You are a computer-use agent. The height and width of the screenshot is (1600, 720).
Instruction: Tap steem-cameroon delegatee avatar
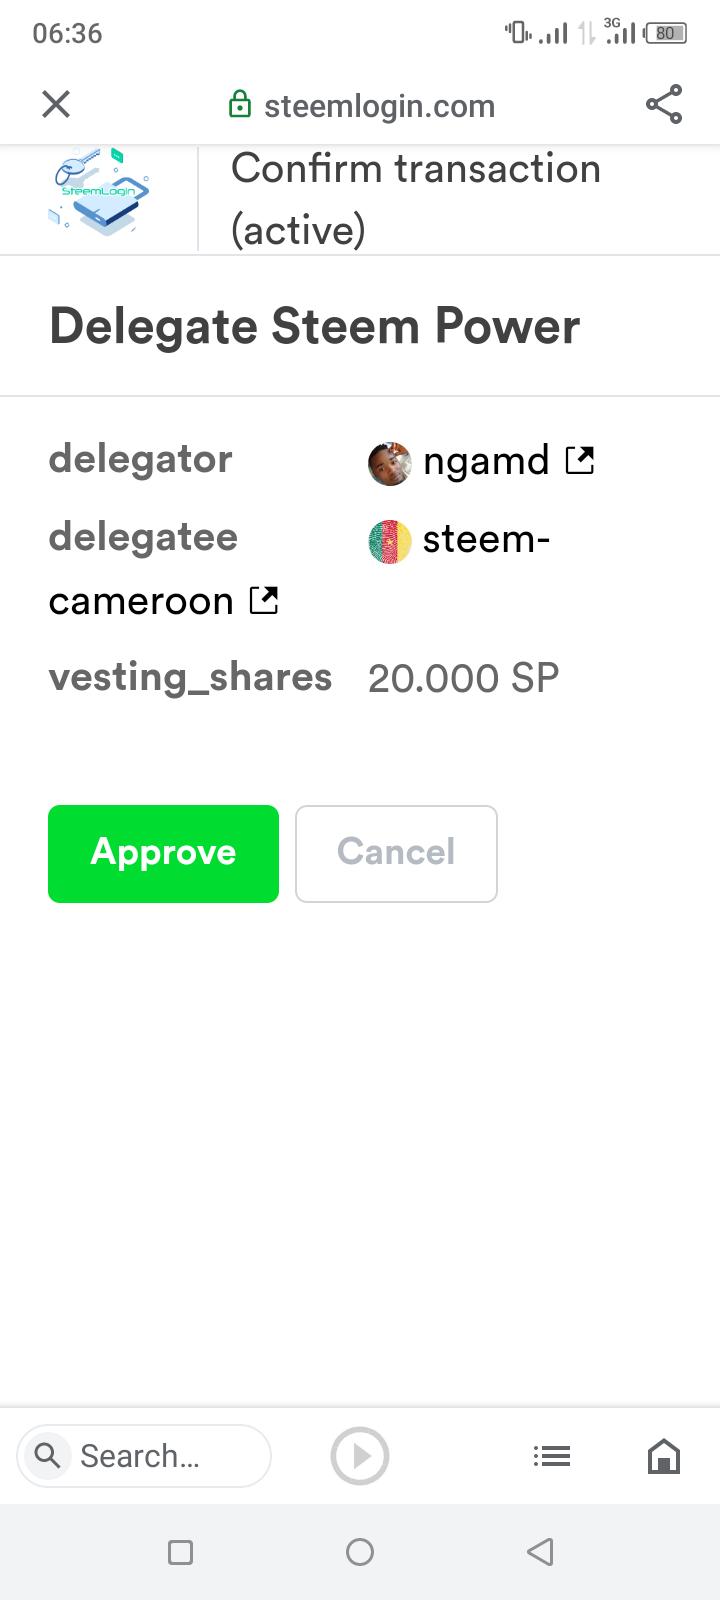point(389,541)
